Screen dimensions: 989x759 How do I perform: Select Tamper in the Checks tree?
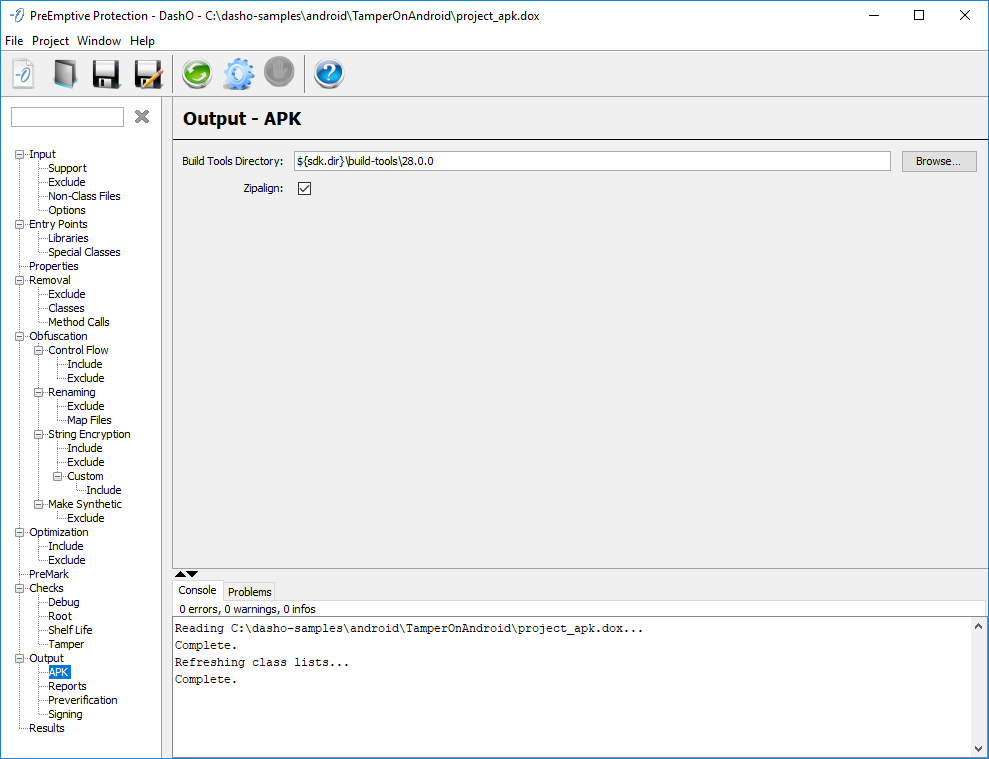66,644
